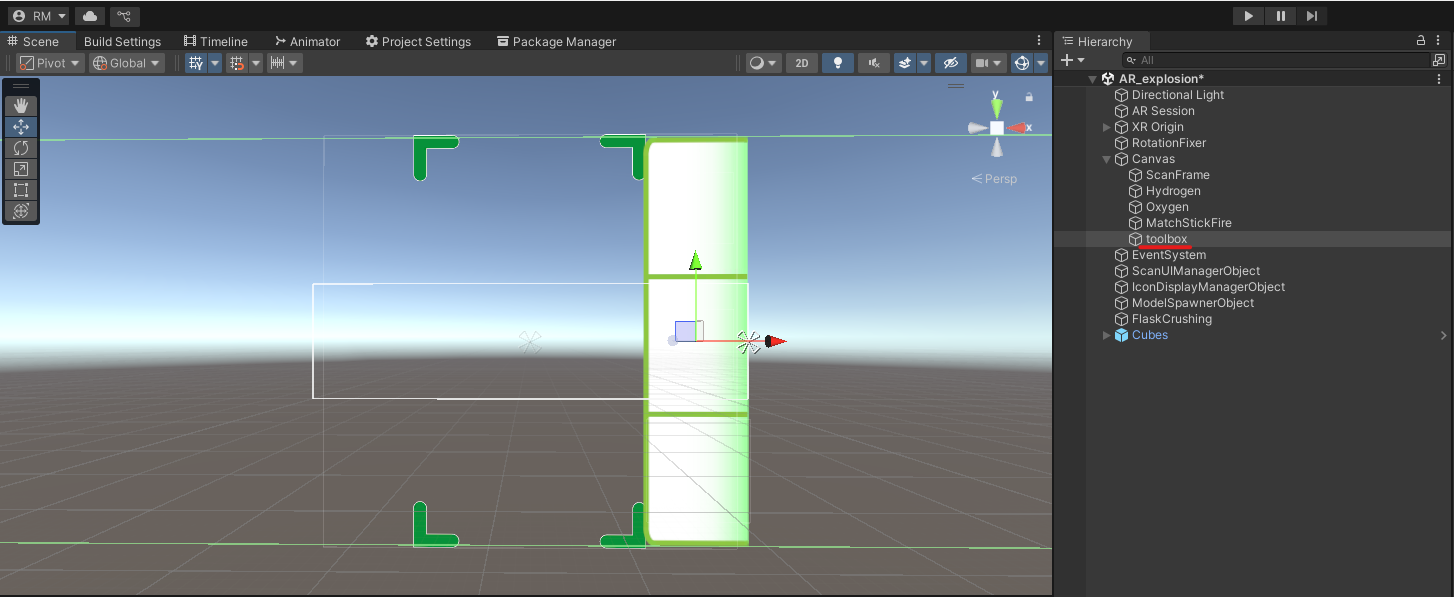Click the Scene panel three-dot menu
The image size is (1454, 597).
click(x=1039, y=41)
